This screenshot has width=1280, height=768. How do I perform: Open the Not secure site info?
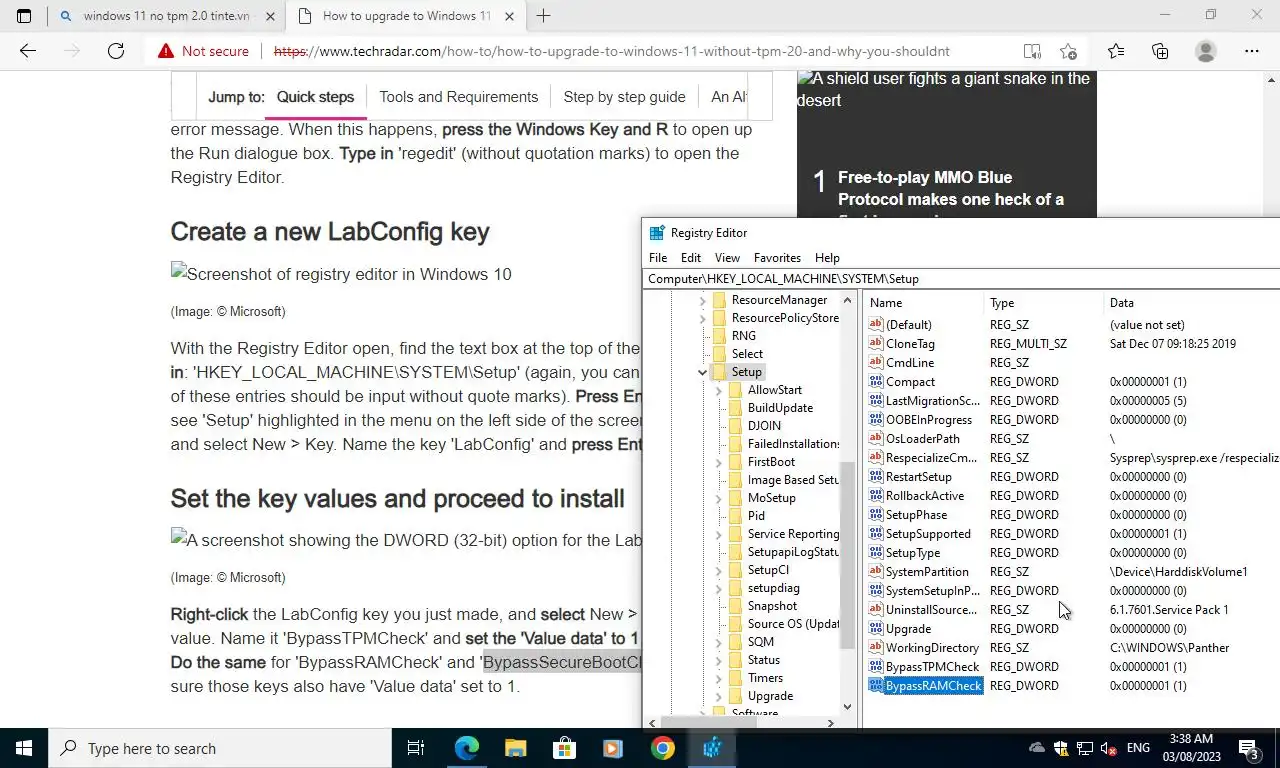point(203,51)
